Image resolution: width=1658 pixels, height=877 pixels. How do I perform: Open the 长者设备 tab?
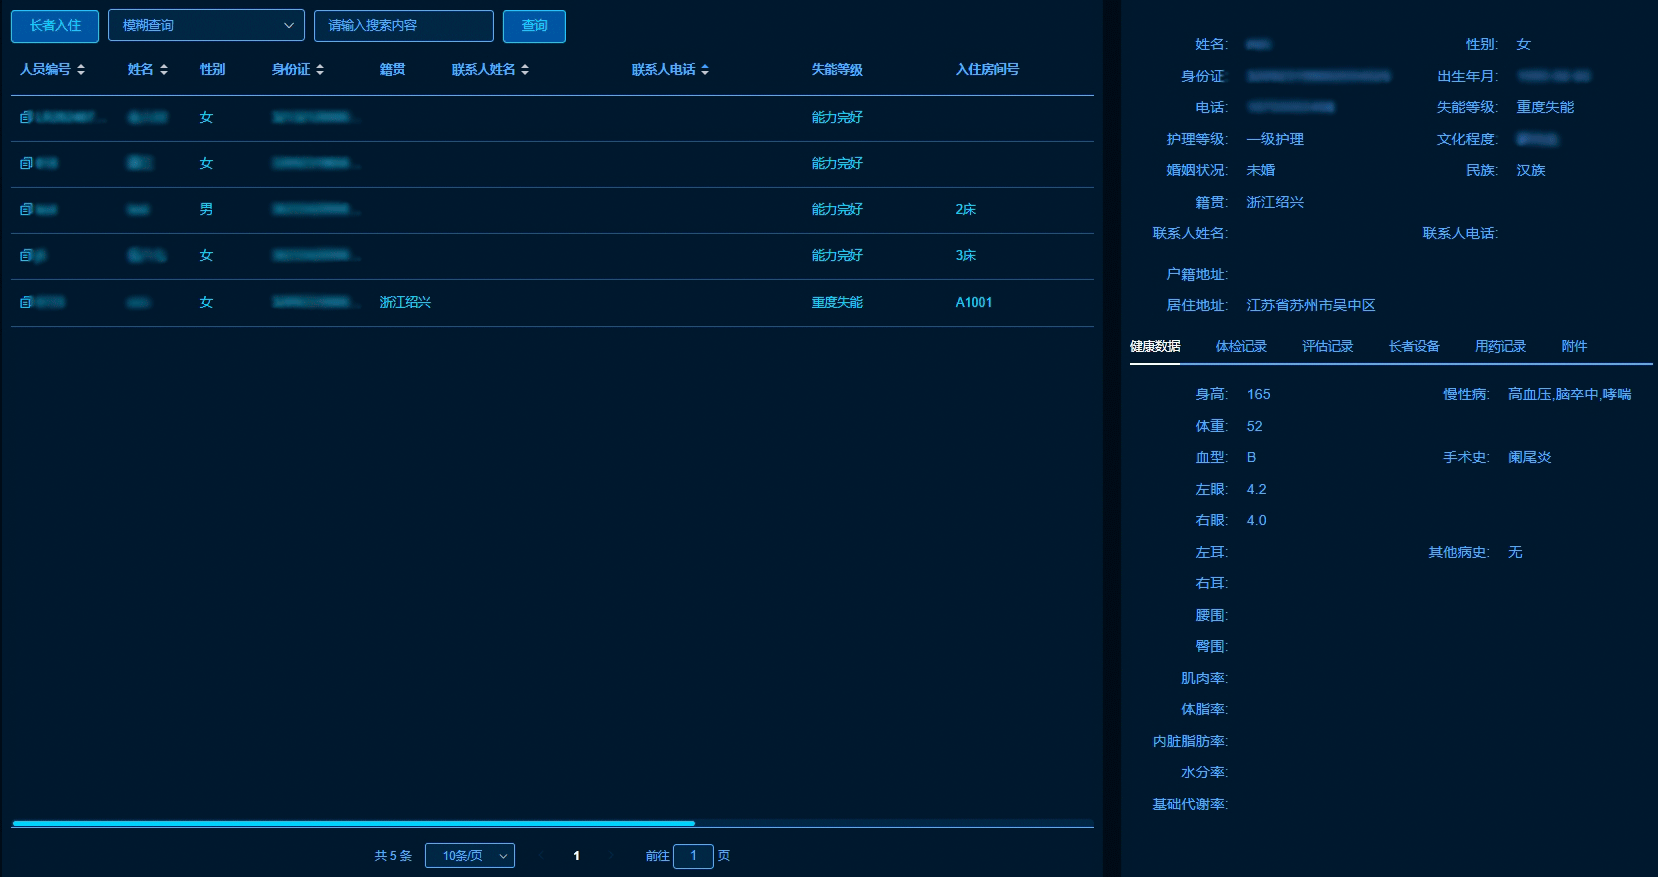click(1414, 346)
